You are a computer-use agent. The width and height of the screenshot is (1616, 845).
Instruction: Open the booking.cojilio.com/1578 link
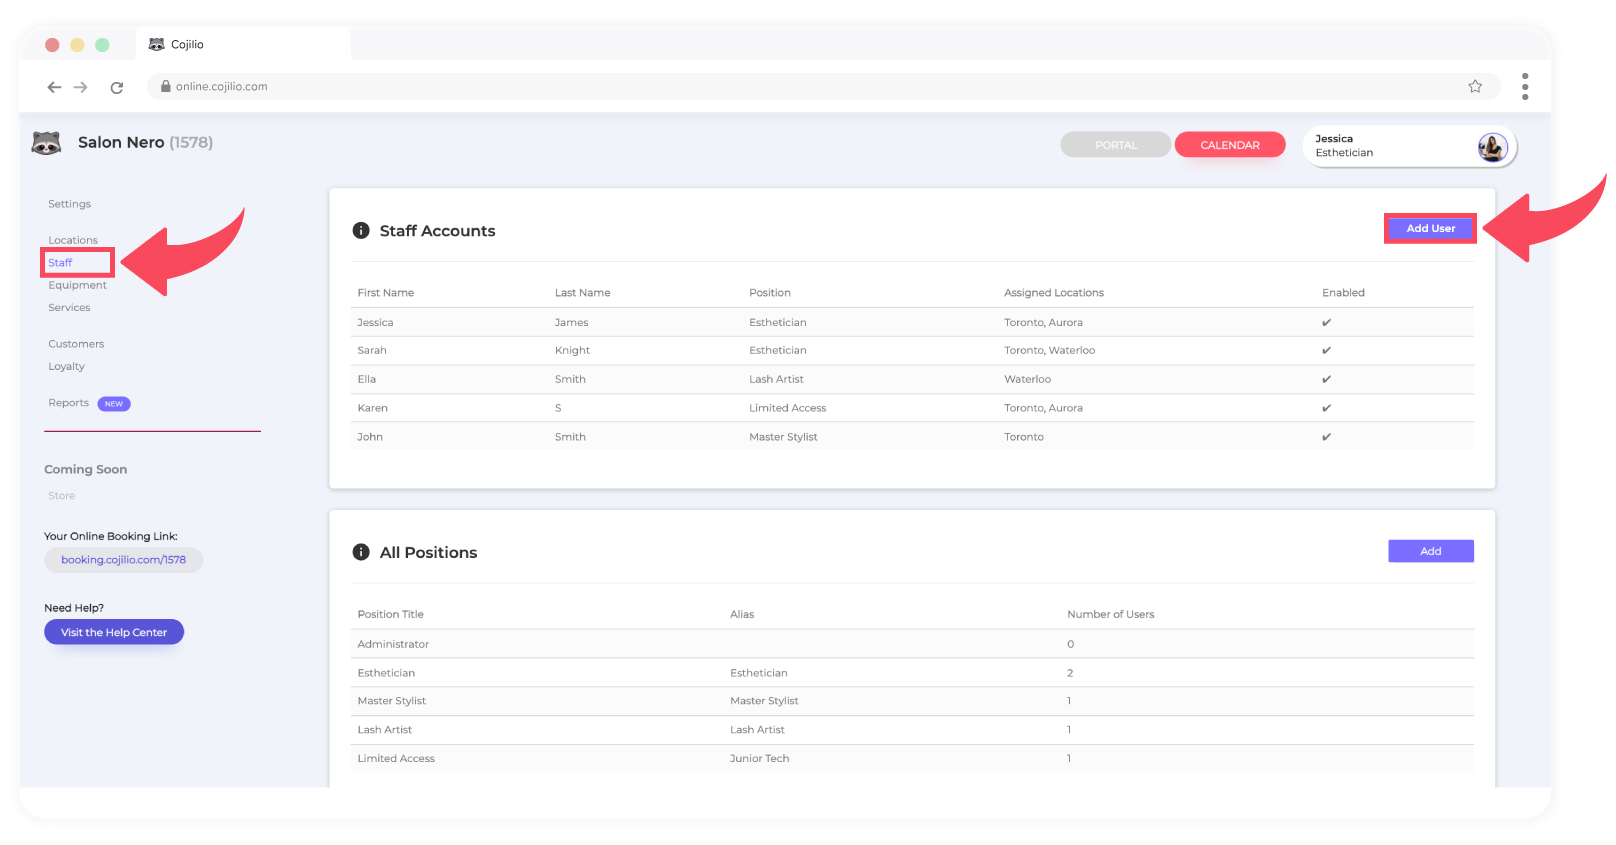[x=123, y=560]
